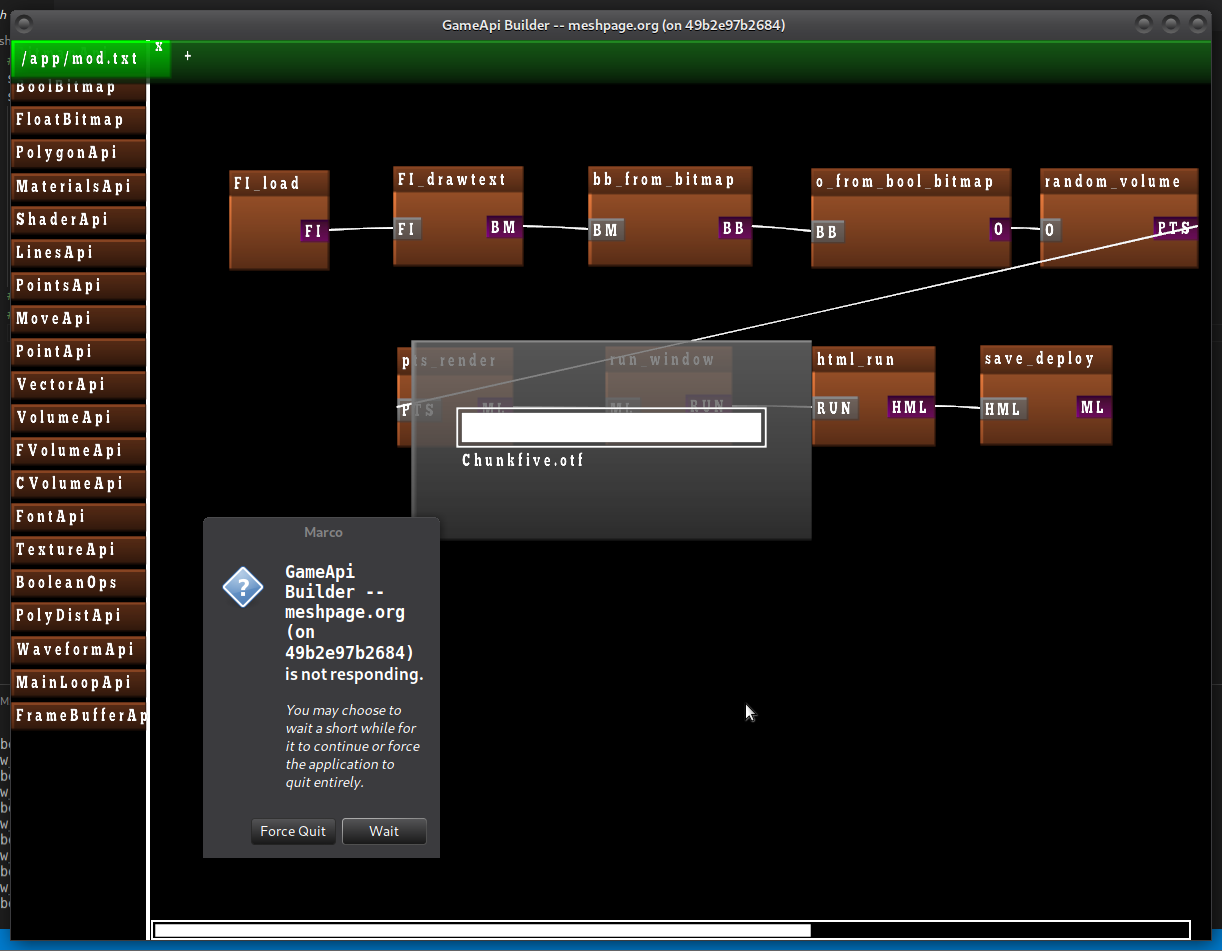Click the horizontal scrollbar at bottom

point(482,930)
